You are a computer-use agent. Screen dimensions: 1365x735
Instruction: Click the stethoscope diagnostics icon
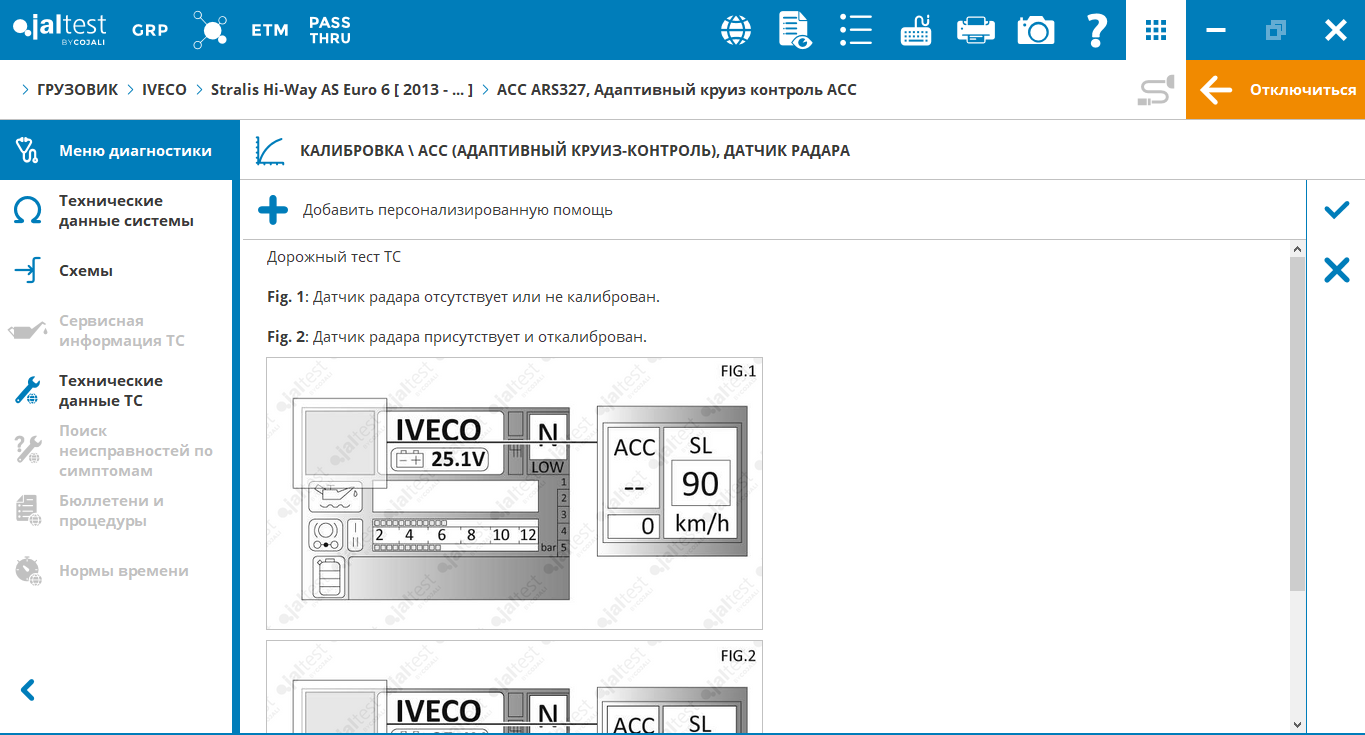coord(28,151)
